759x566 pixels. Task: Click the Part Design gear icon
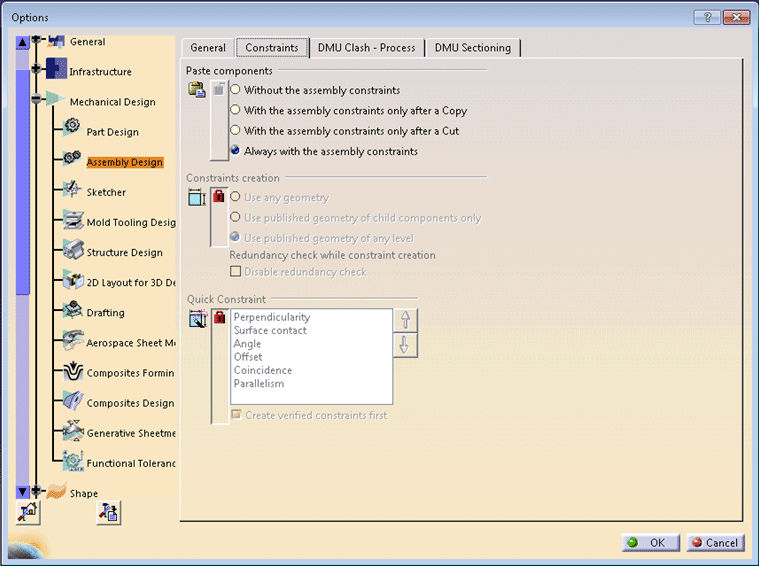(x=72, y=126)
